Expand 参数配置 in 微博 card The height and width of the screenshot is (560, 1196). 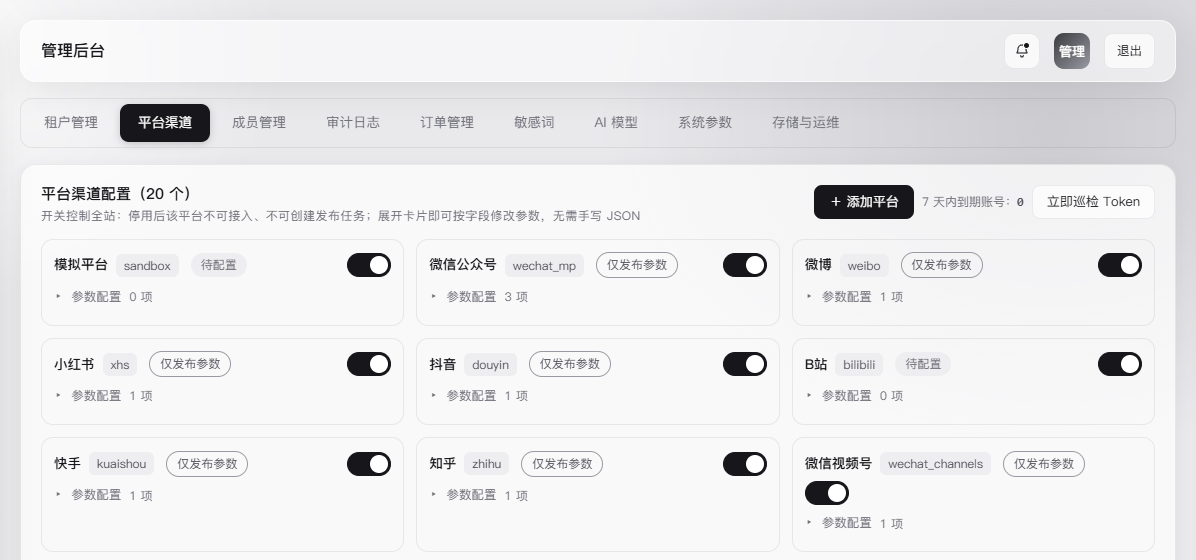coord(854,297)
